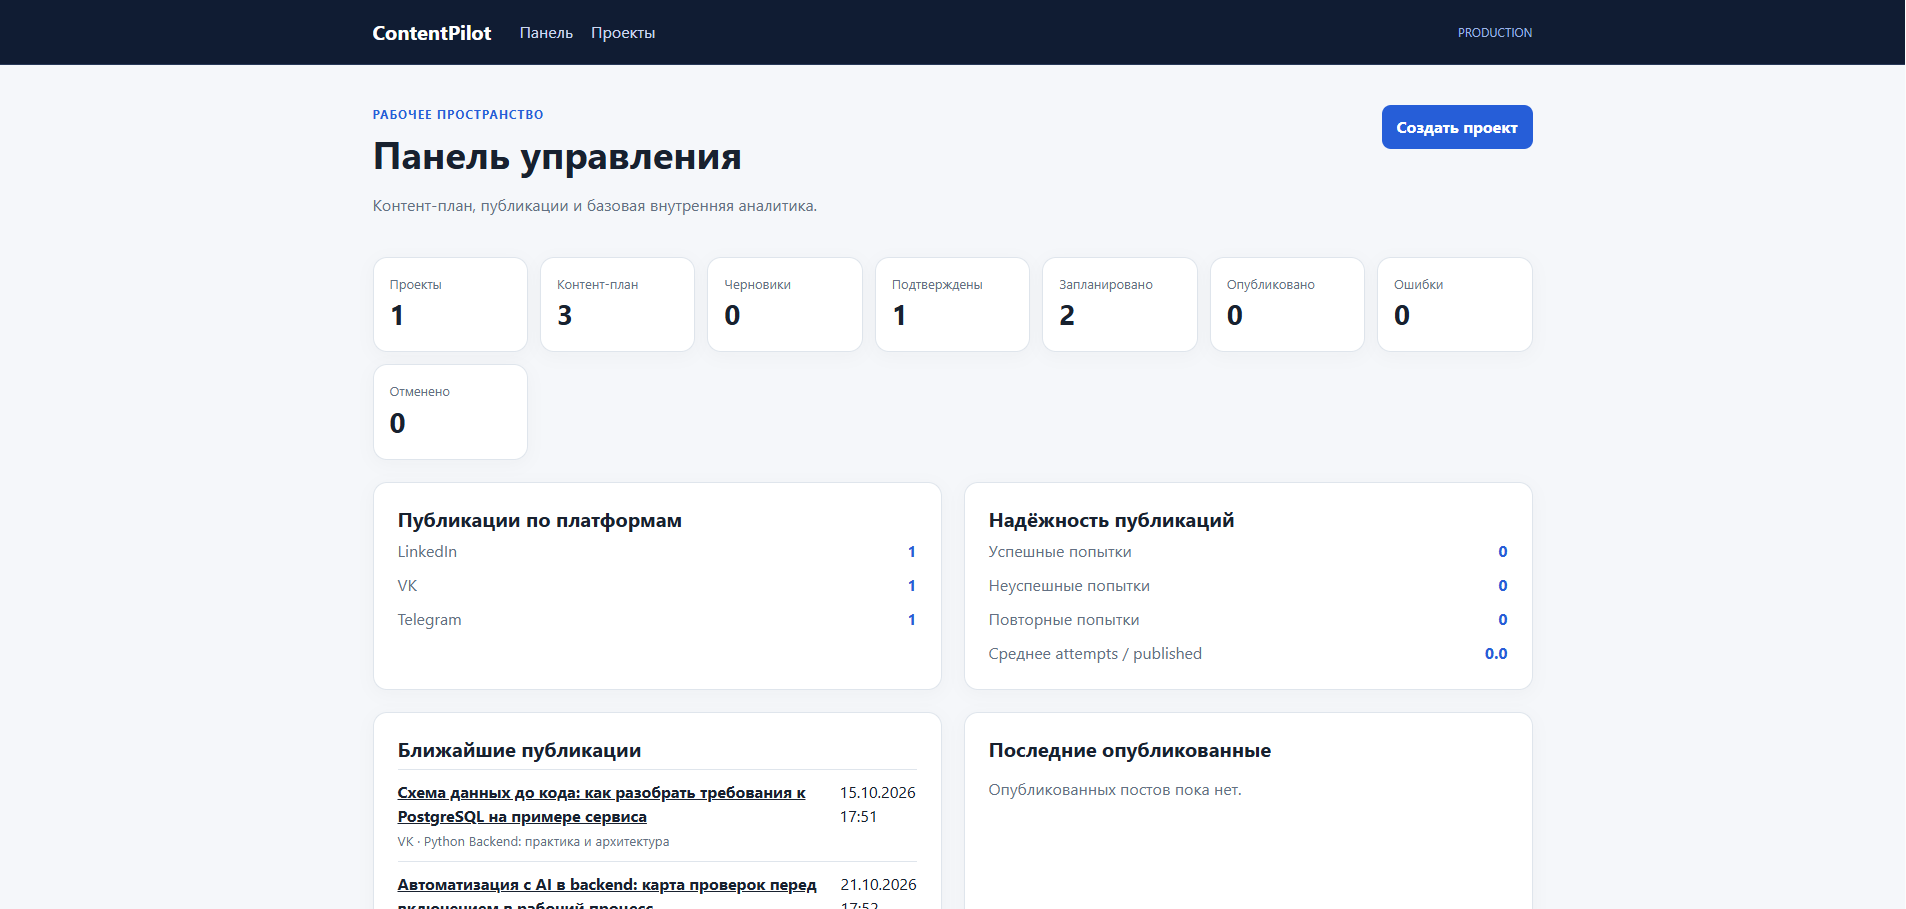The height and width of the screenshot is (909, 1906).
Task: Click the Надёжность публикаций heading
Action: (1111, 520)
